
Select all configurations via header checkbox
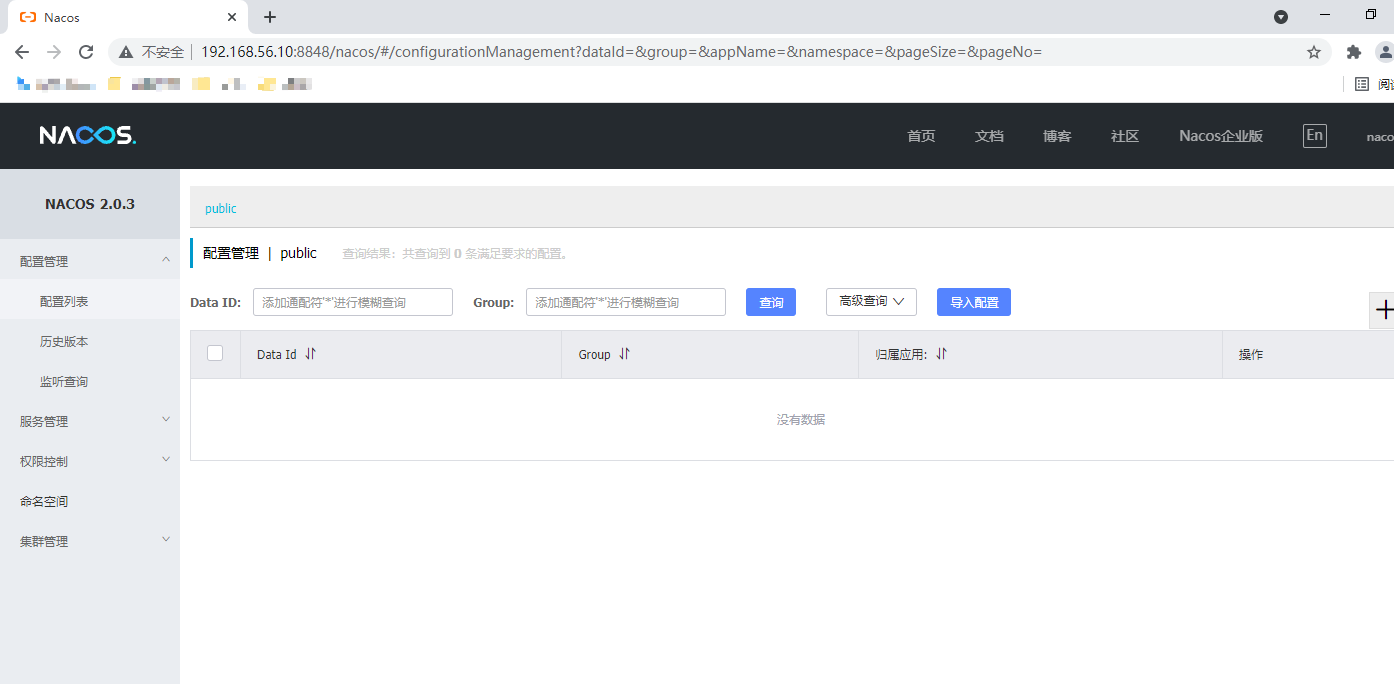(215, 354)
